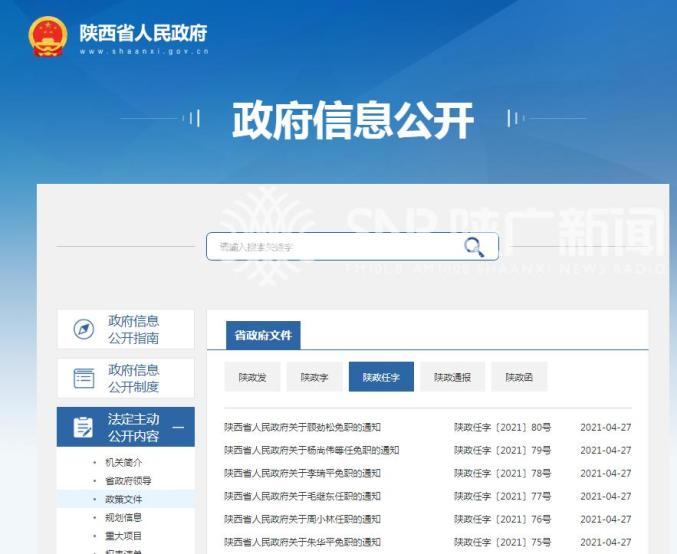Open 省政府领导 in the sidebar
Screen dimensions: 677x554
126,480
